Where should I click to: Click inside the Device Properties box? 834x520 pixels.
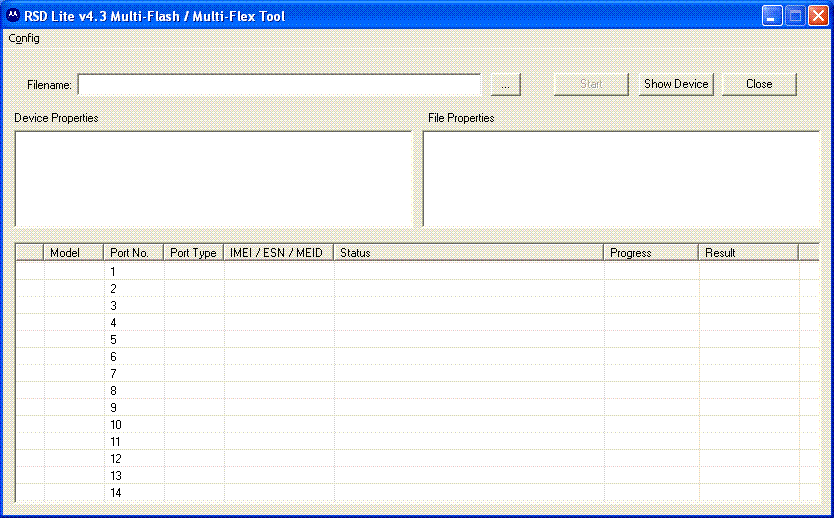213,179
